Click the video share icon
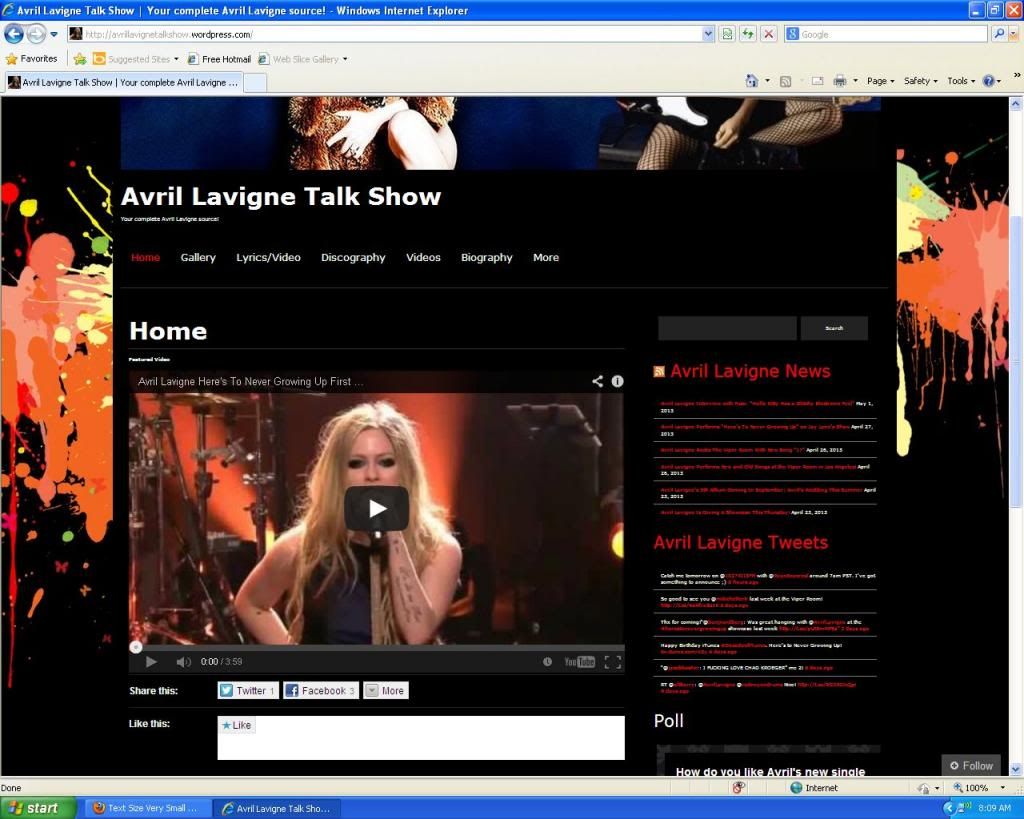 point(597,381)
